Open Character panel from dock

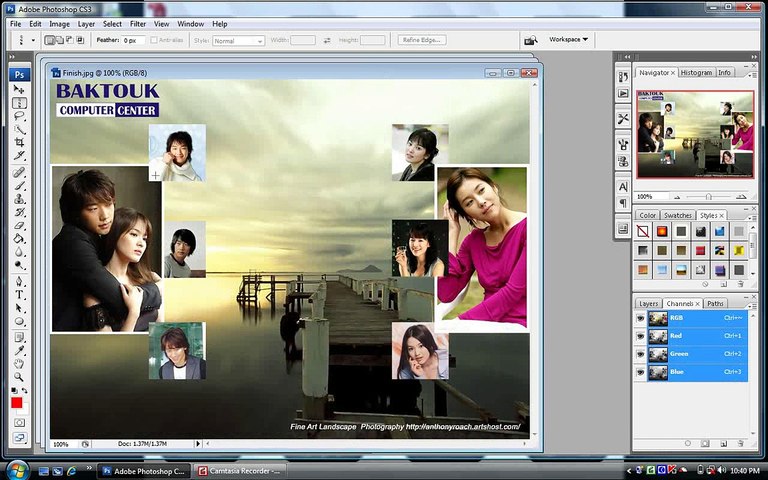623,187
